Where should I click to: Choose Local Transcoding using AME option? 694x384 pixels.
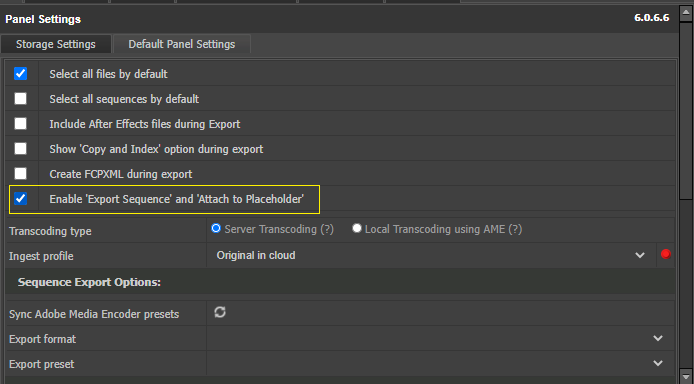pyautogui.click(x=357, y=228)
